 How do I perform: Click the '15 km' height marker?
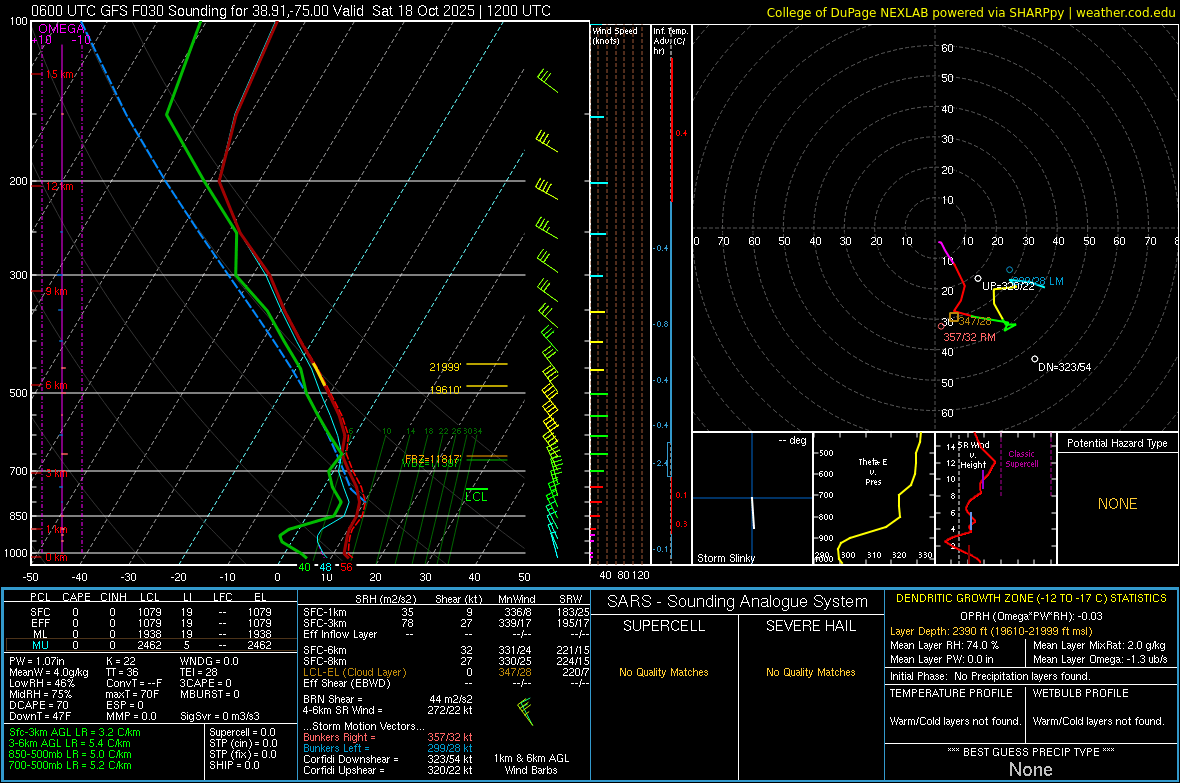coord(60,74)
